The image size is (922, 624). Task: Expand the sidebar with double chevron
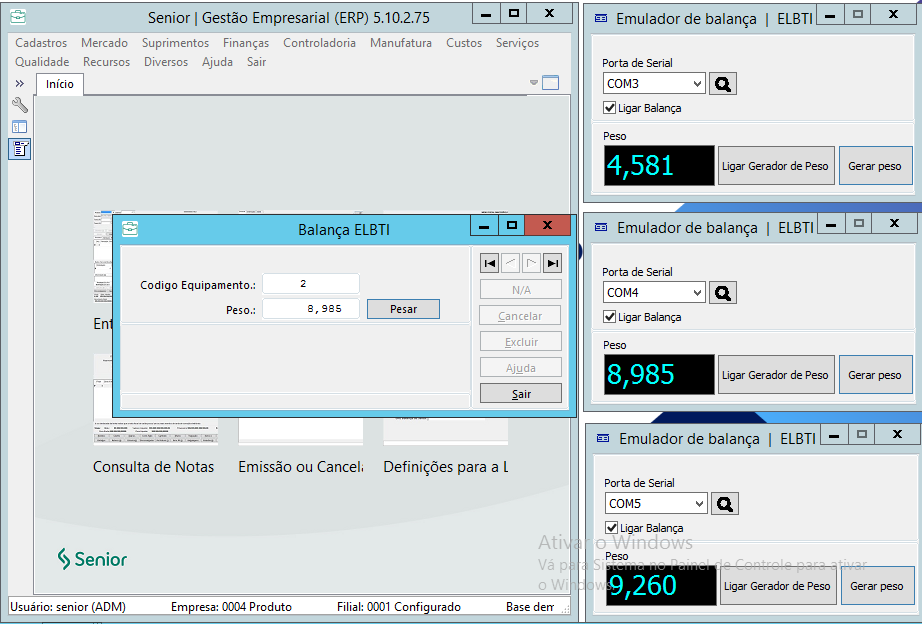pos(19,83)
